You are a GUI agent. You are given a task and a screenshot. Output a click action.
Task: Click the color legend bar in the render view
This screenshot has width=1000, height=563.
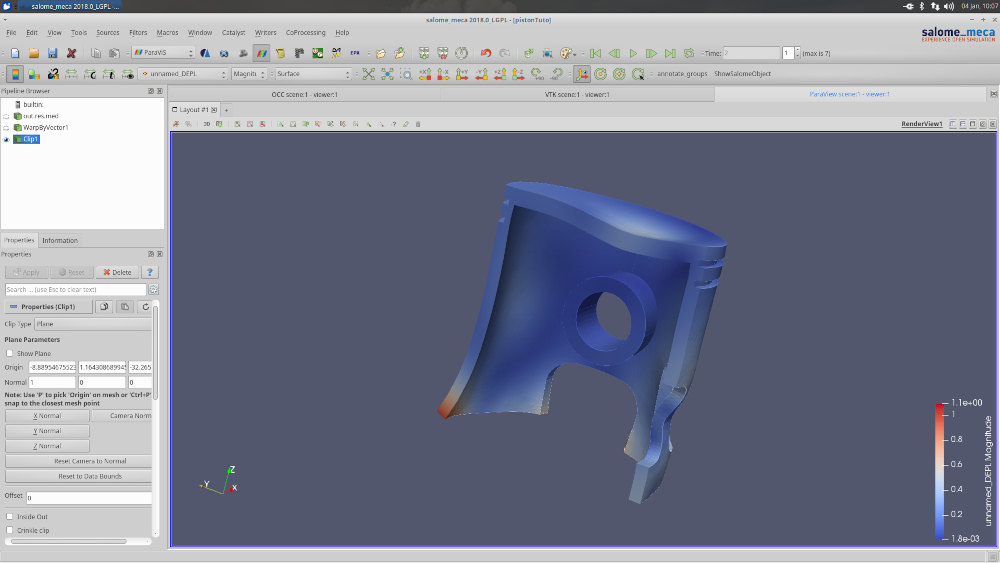coord(939,472)
